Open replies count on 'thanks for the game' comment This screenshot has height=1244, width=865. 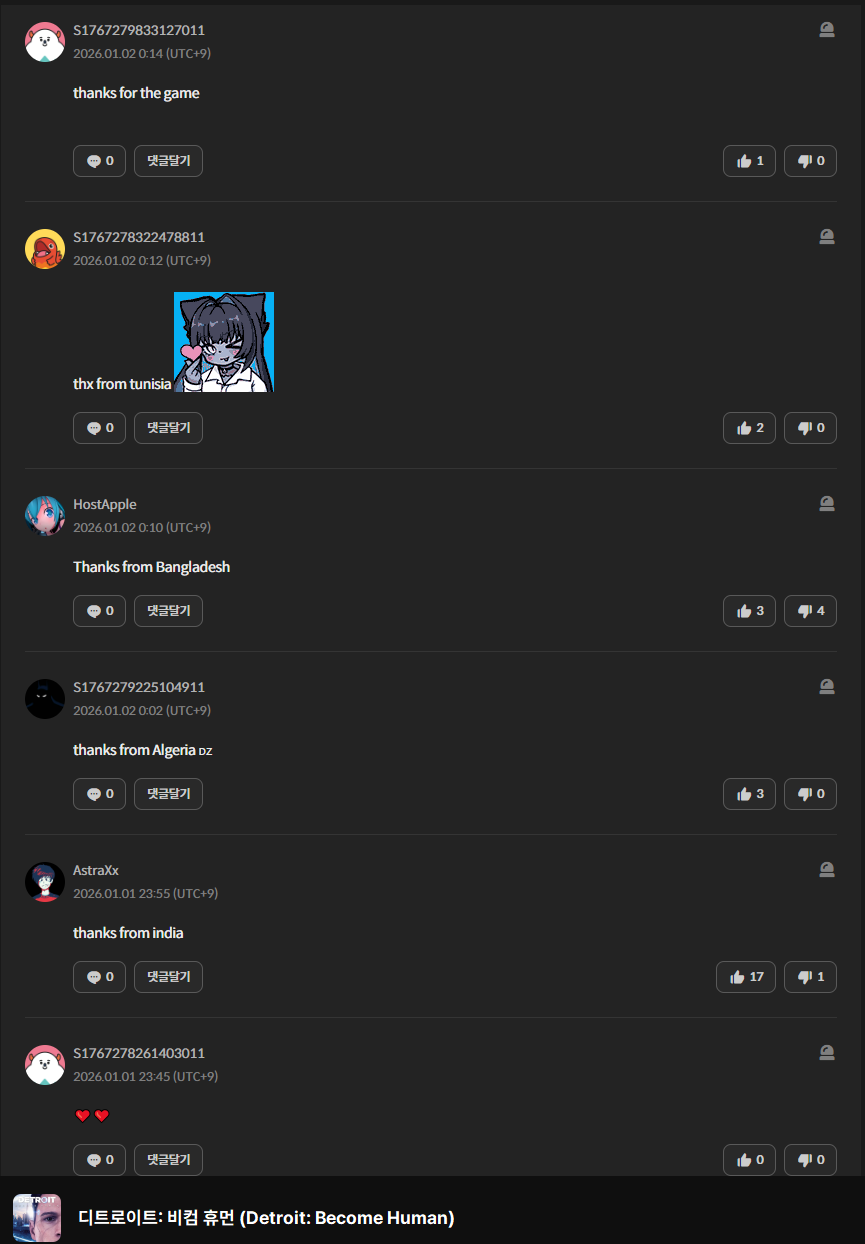tap(99, 161)
